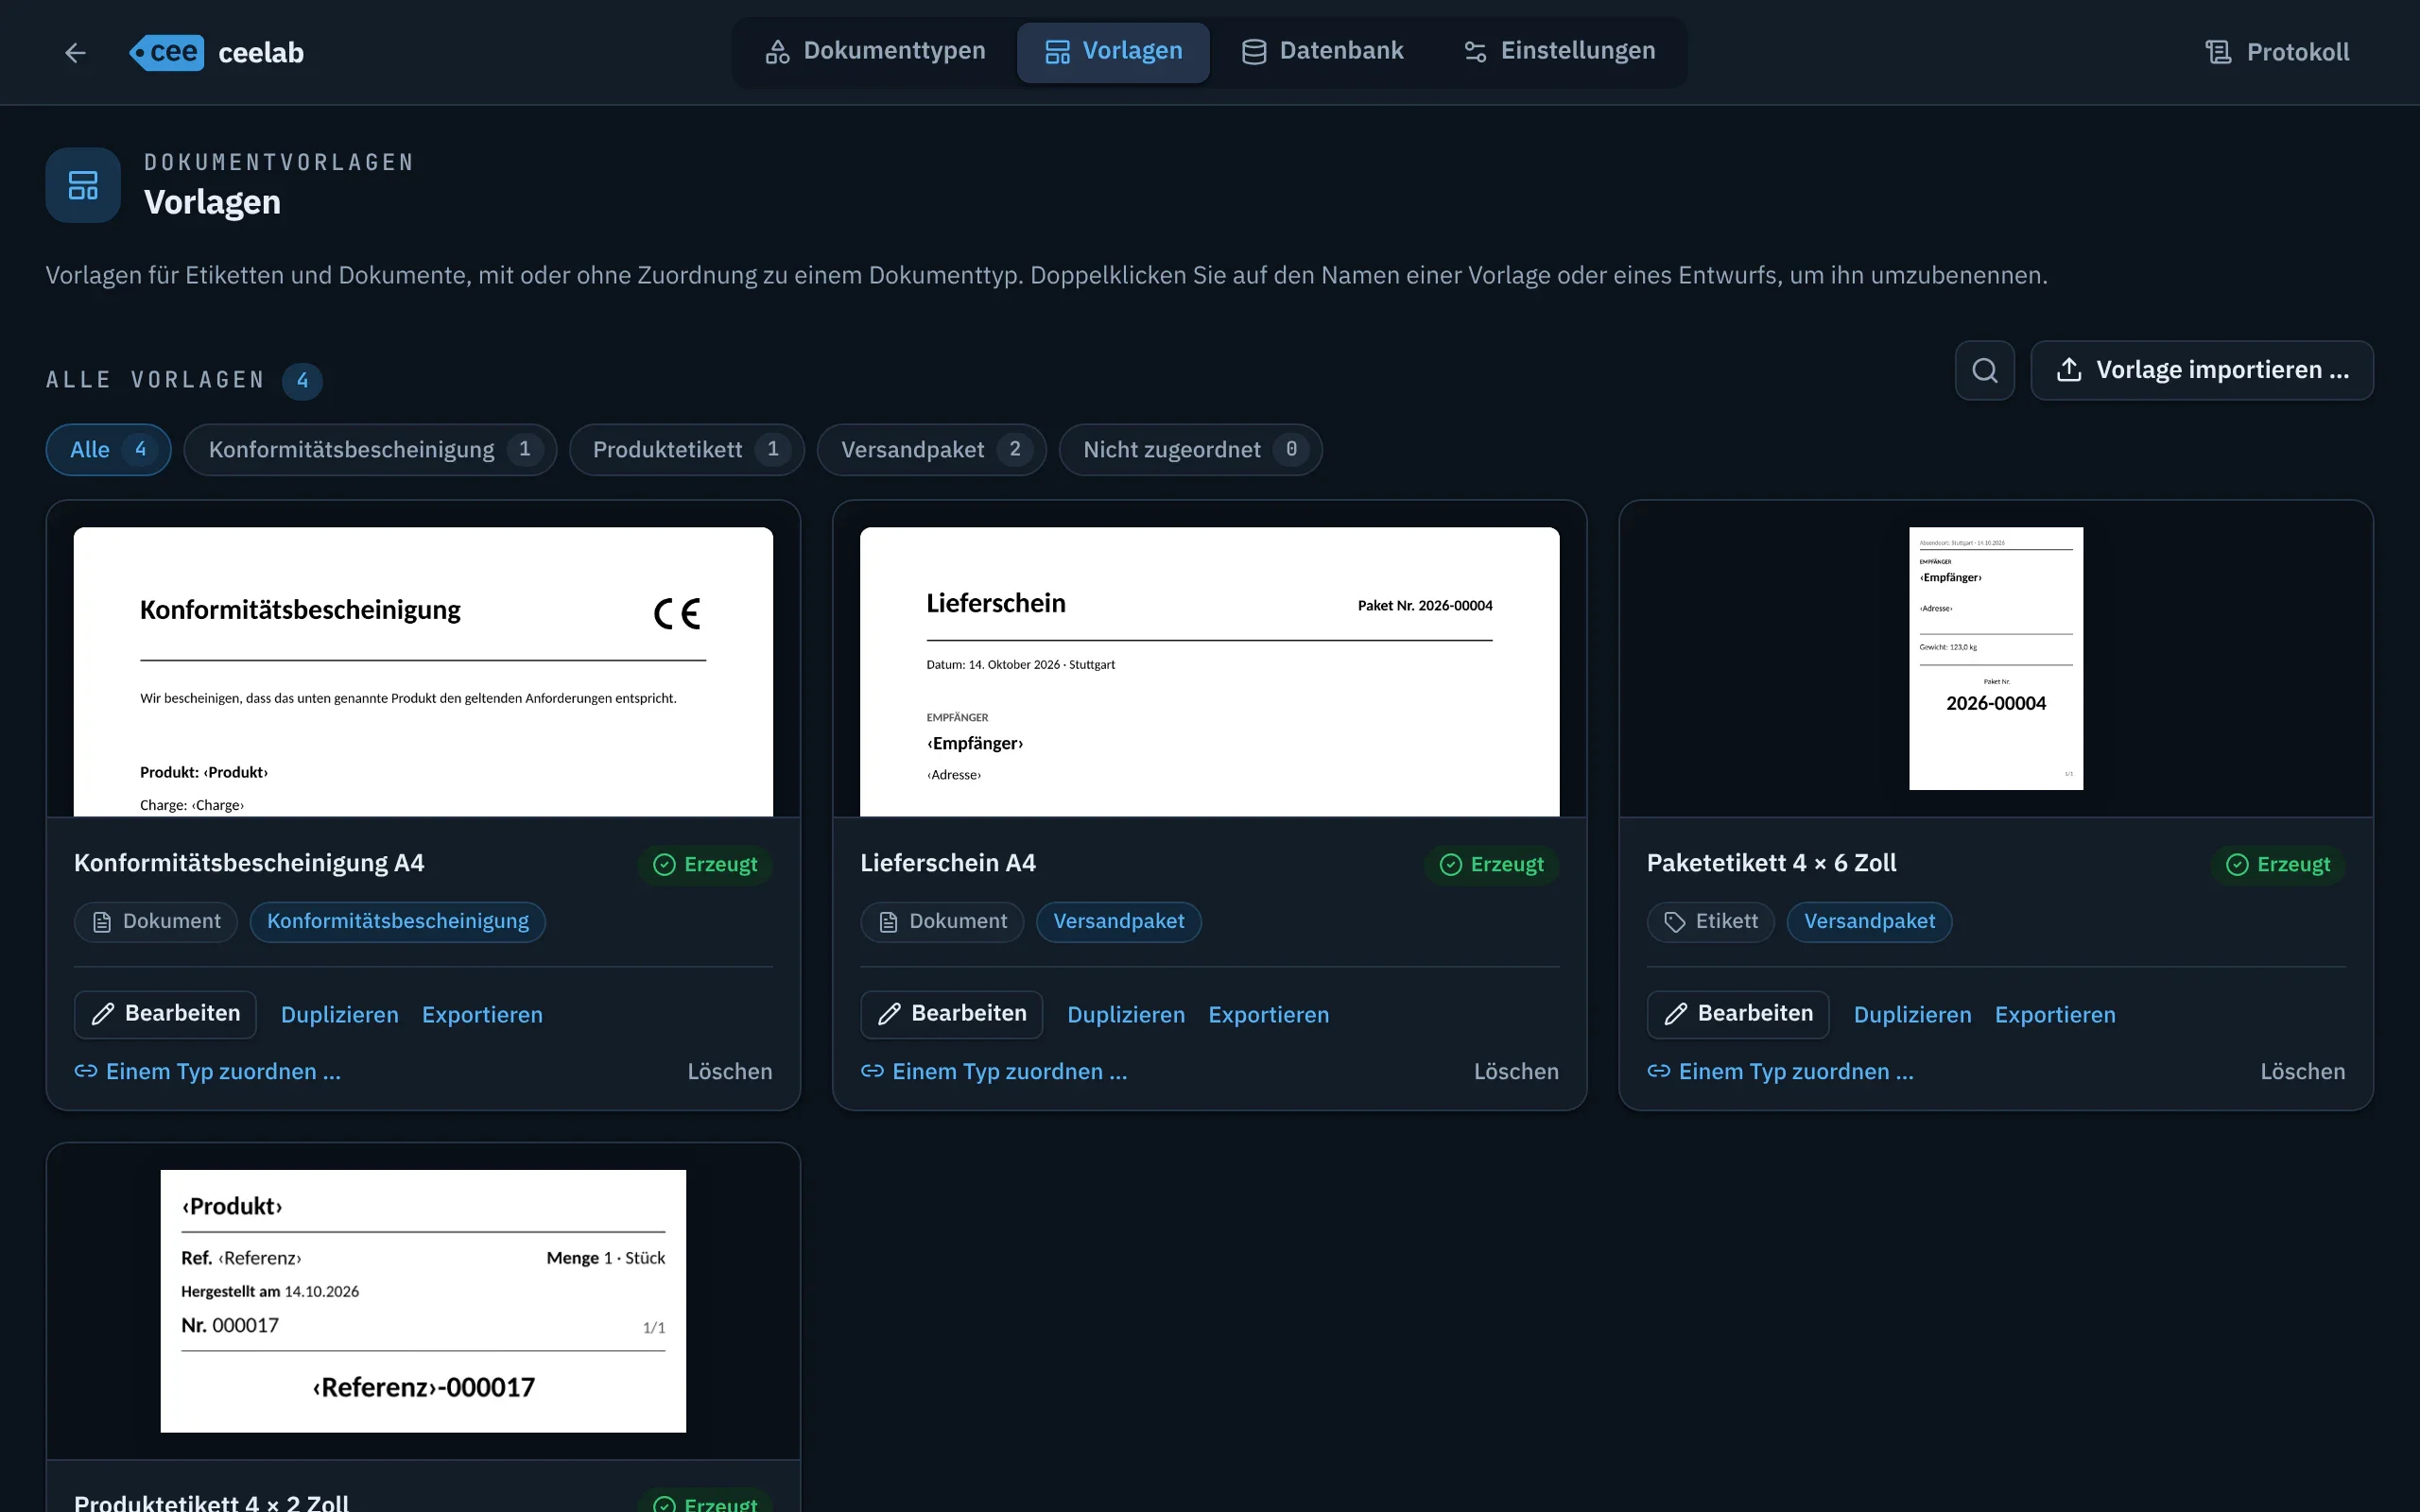
Task: Open Einem Typ zuordnen for Lieferschein A4
Action: (994, 1072)
